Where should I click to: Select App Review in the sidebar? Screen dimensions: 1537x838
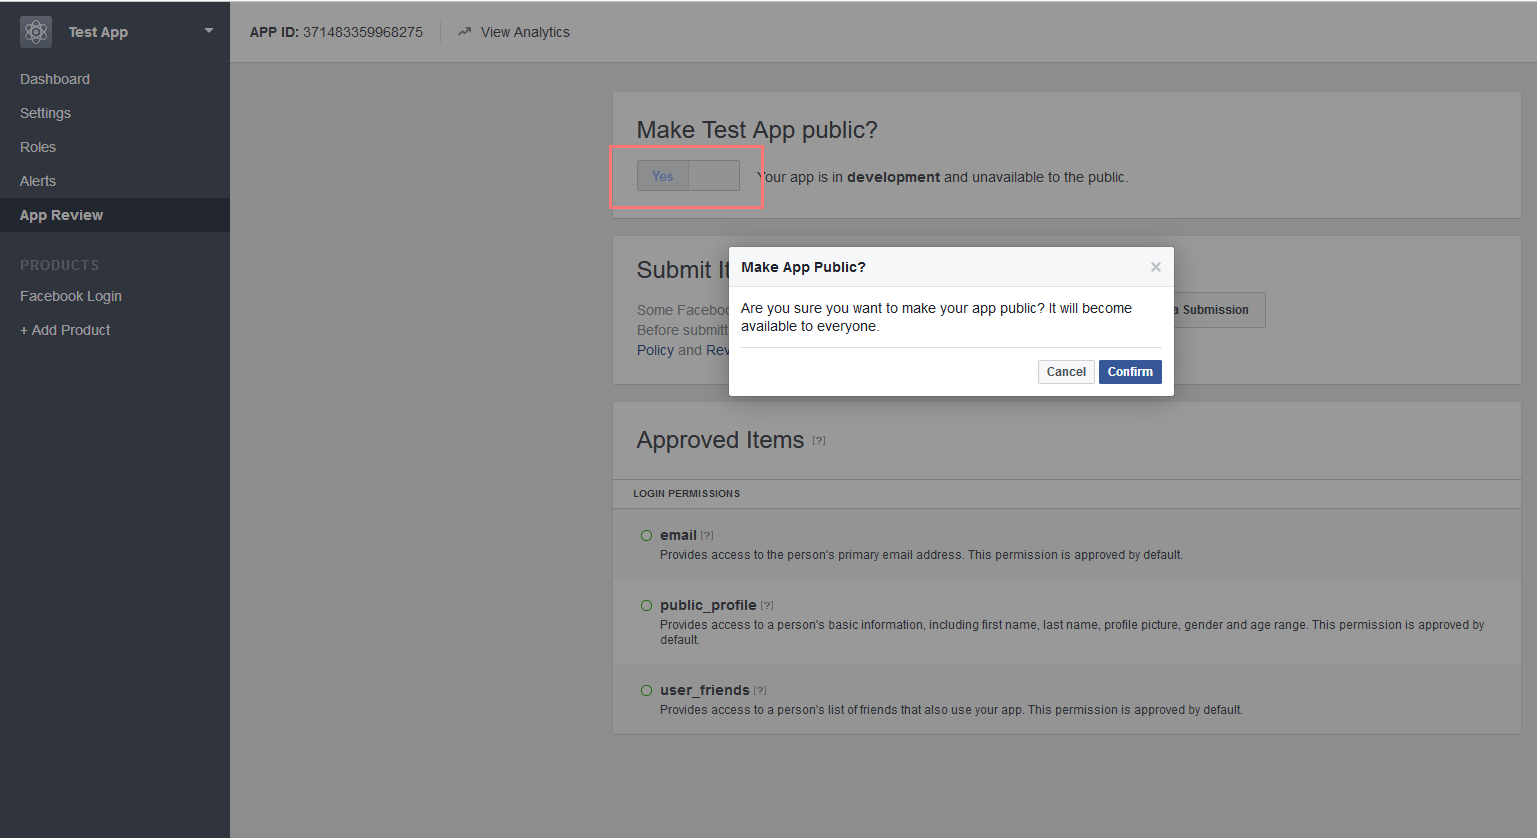point(115,215)
